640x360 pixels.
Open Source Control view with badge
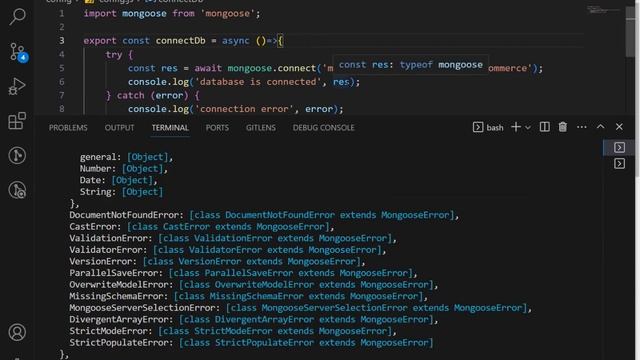17,52
